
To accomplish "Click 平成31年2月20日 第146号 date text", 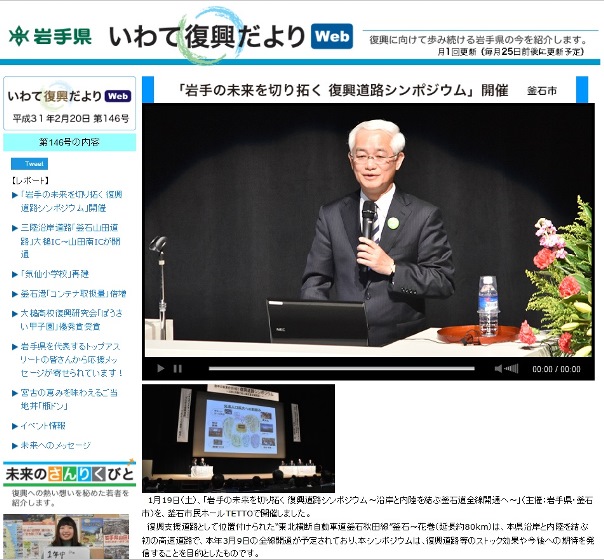I will coord(70,118).
